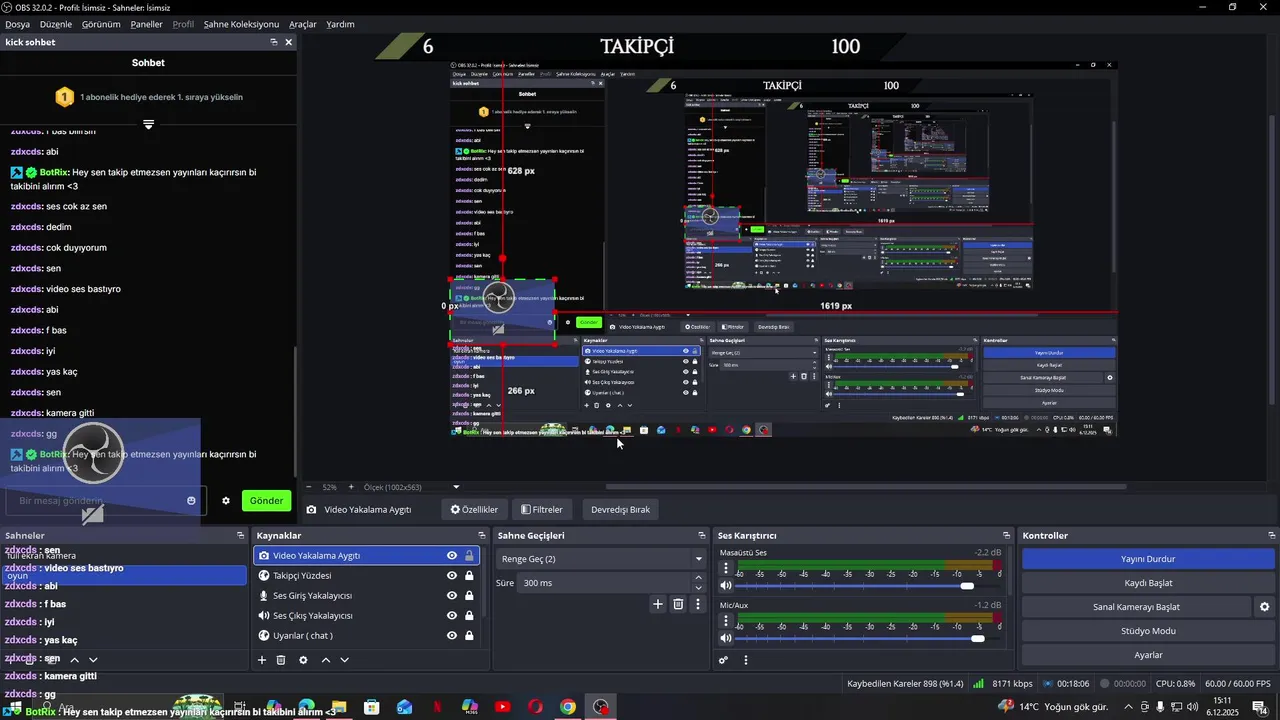Decrease the Süre transition duration
1280x720 pixels.
pyautogui.click(x=698, y=588)
